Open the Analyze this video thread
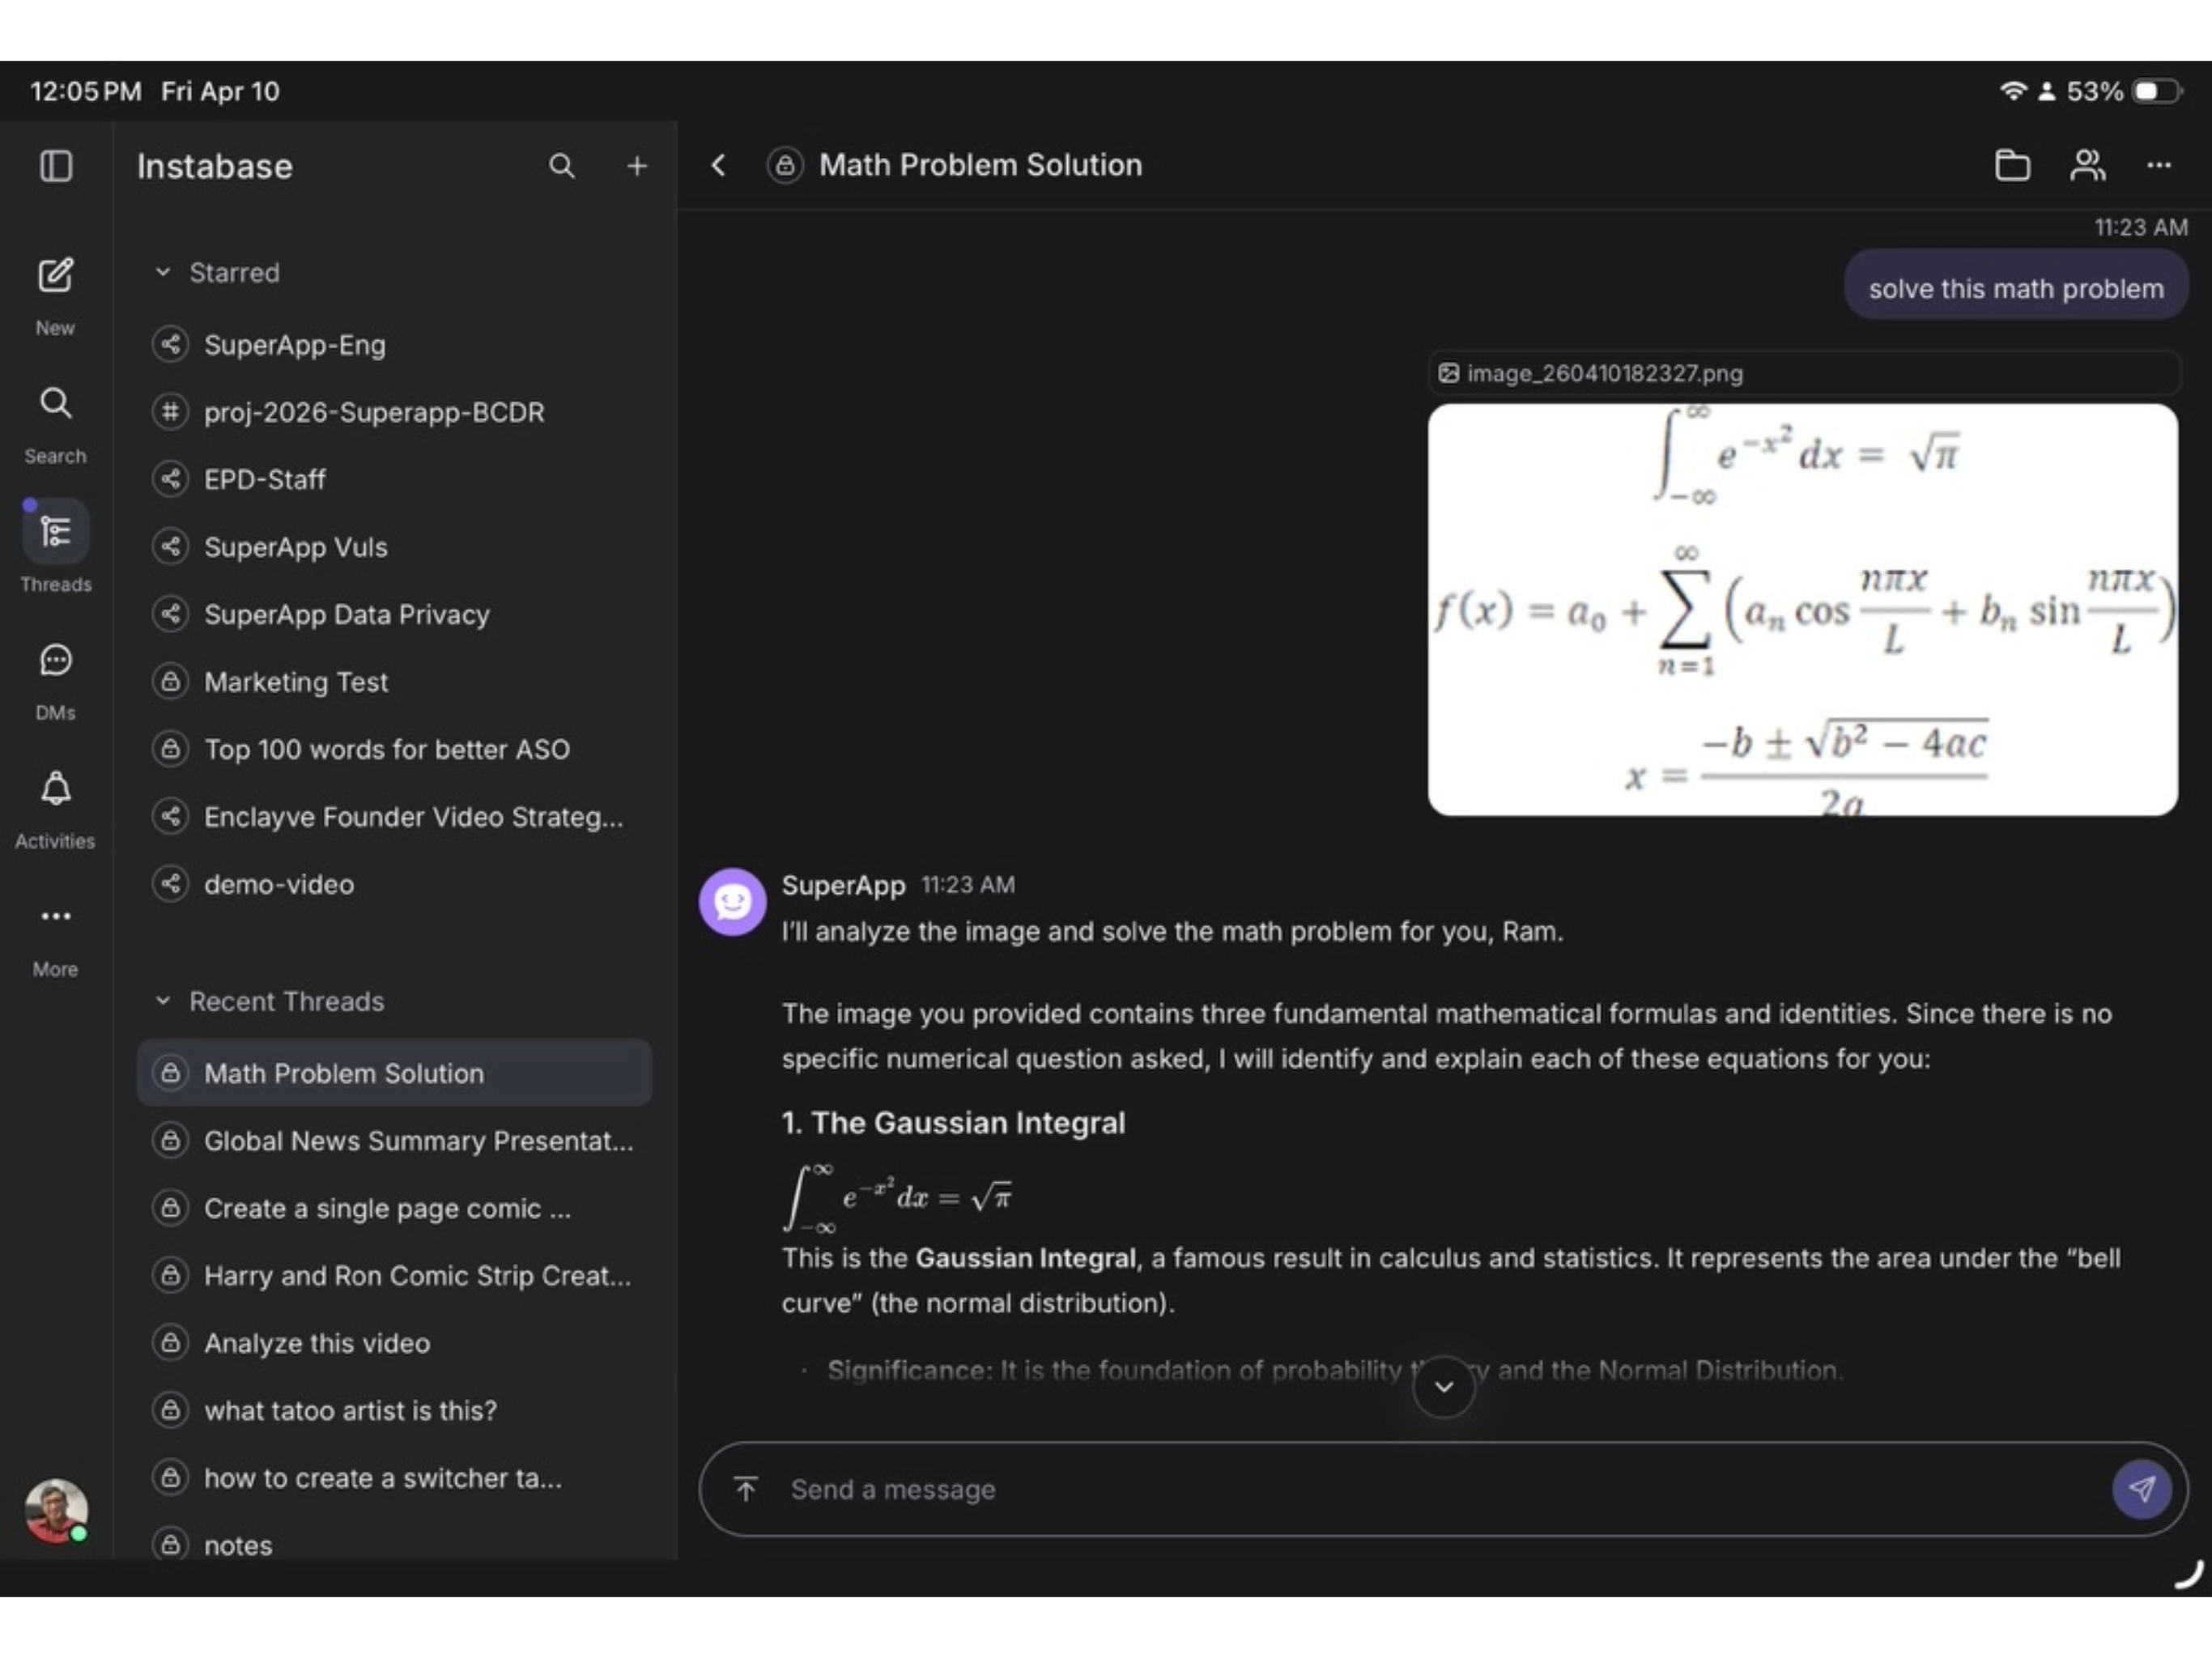Screen dimensions: 2212x1658 (394, 1343)
